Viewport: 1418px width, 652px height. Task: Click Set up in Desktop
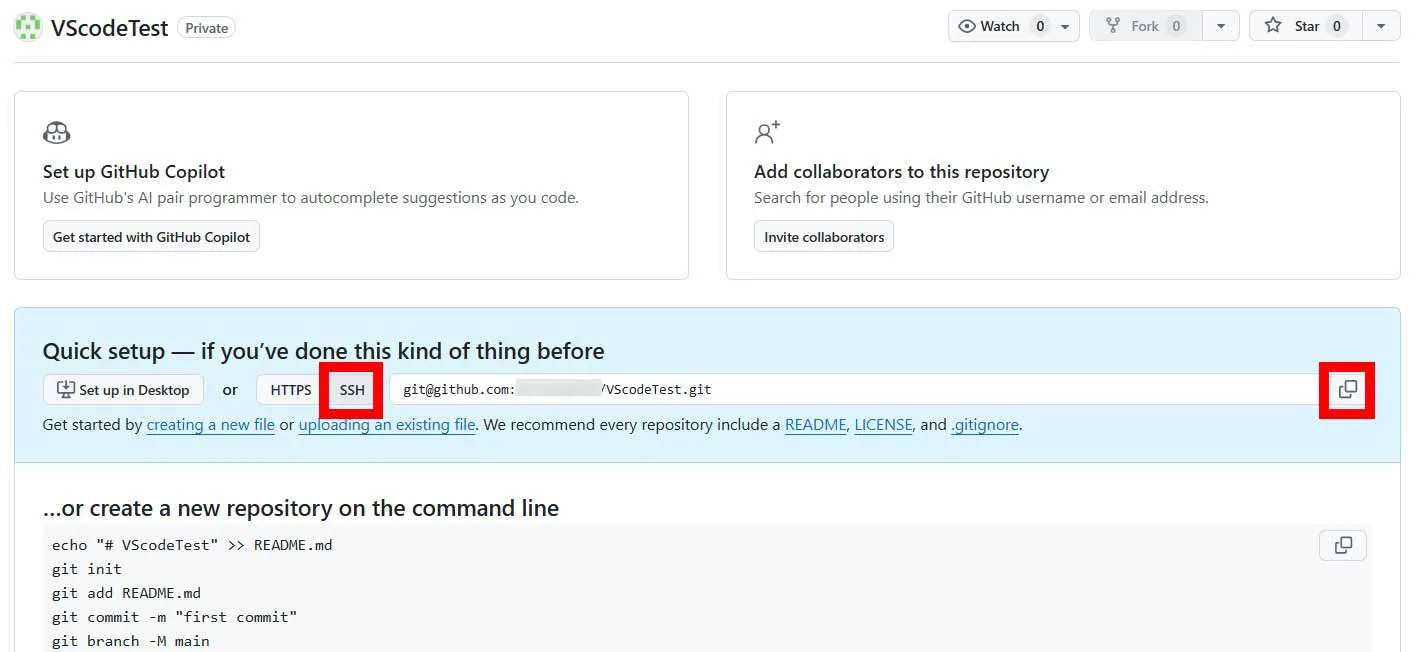click(x=123, y=390)
